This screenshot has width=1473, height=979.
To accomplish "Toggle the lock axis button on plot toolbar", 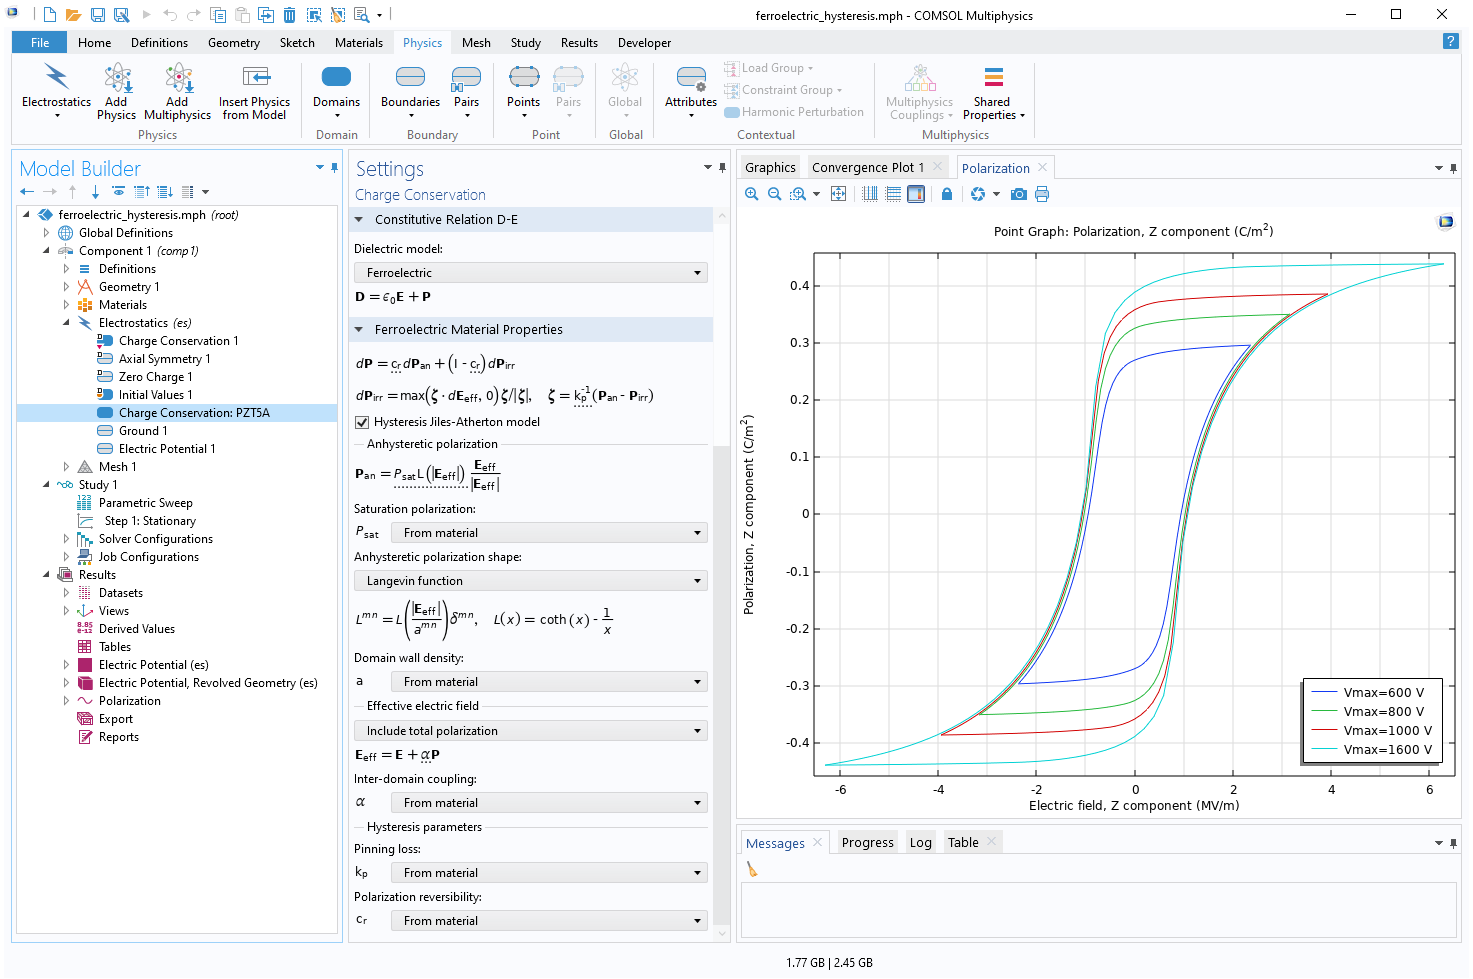I will (946, 194).
